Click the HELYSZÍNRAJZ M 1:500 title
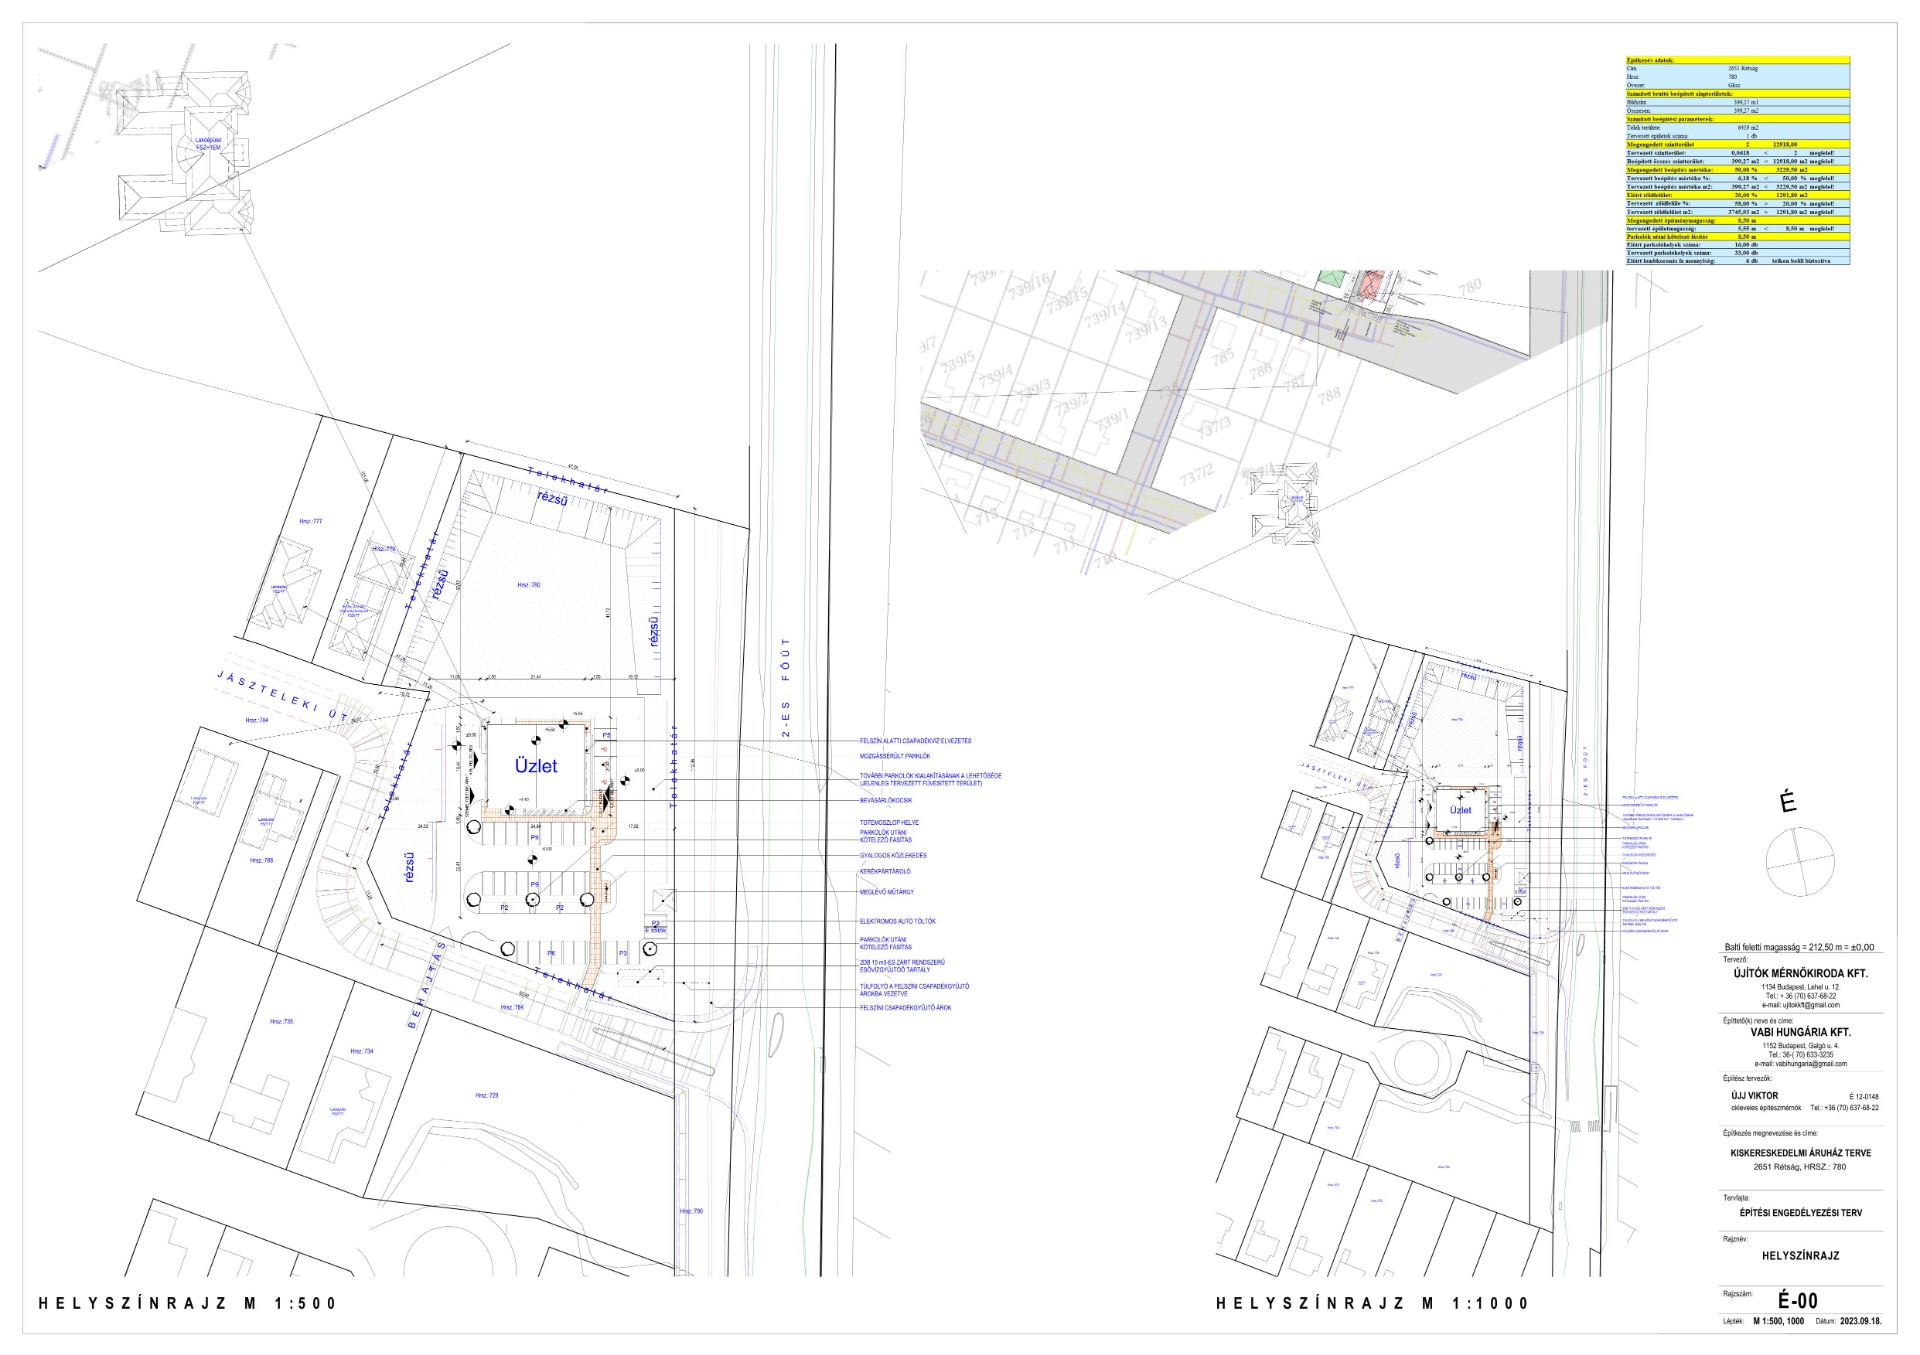1920x1355 pixels. 188,1303
